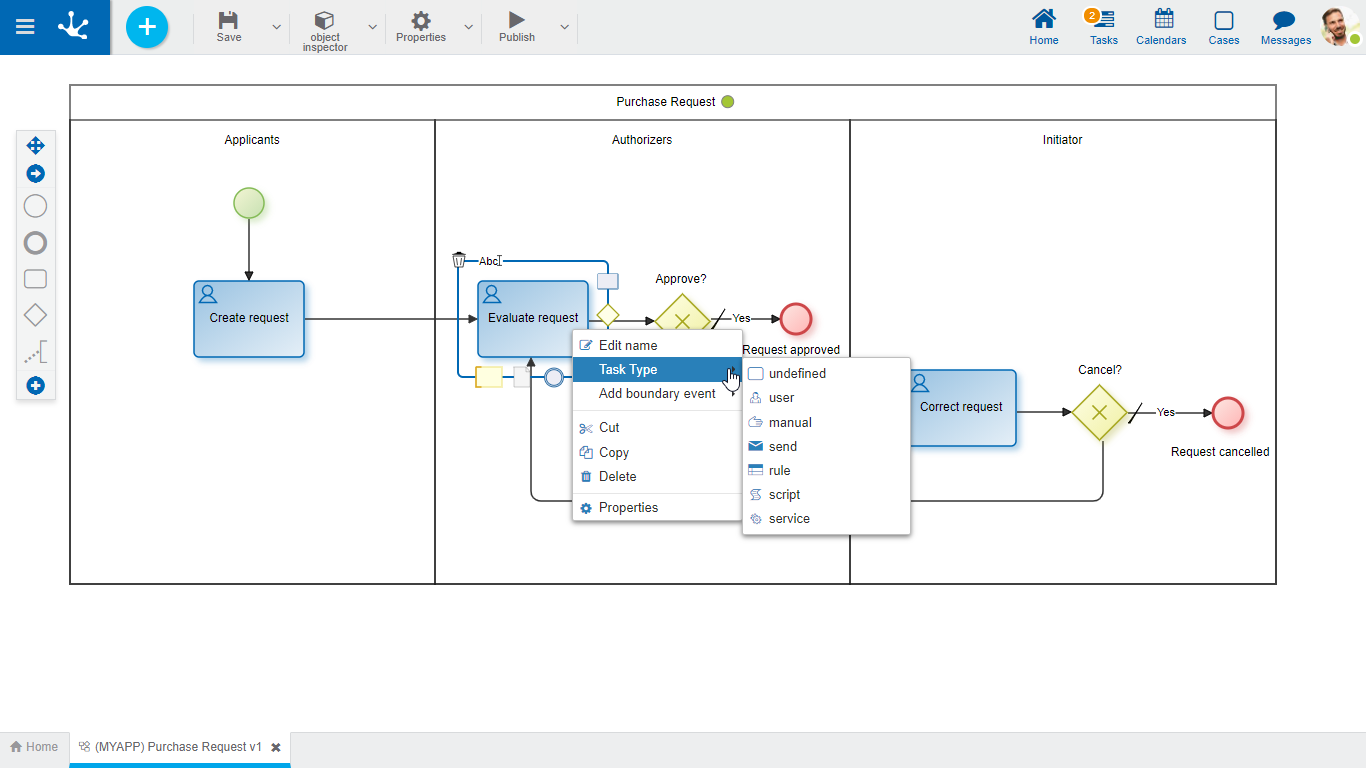Switch to the Home tab at bottom
This screenshot has height=768, width=1366.
[x=34, y=747]
